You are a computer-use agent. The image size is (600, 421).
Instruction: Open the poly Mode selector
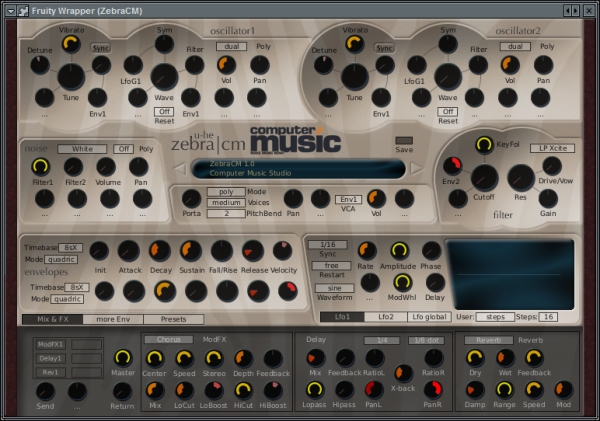(226, 192)
